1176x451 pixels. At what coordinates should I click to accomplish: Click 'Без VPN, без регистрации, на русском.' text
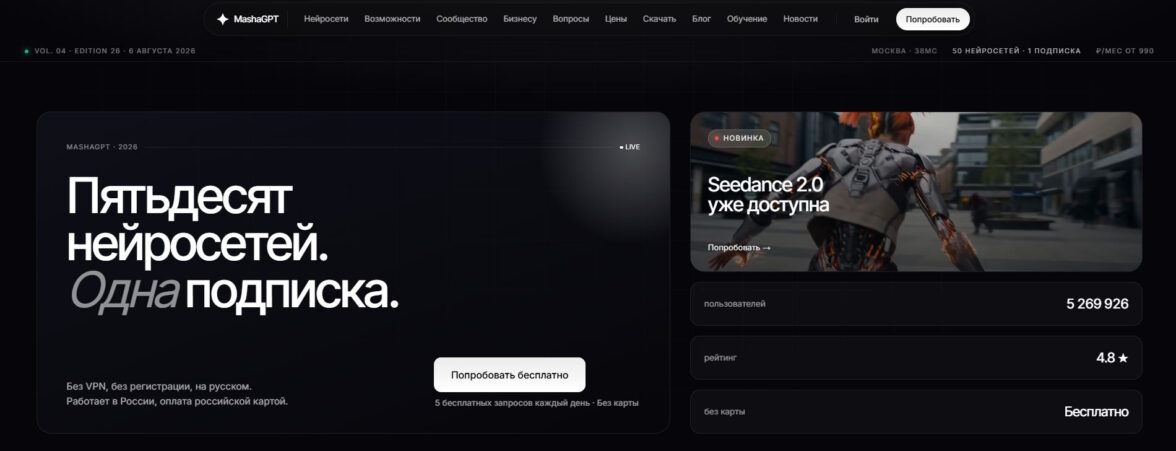click(x=159, y=386)
